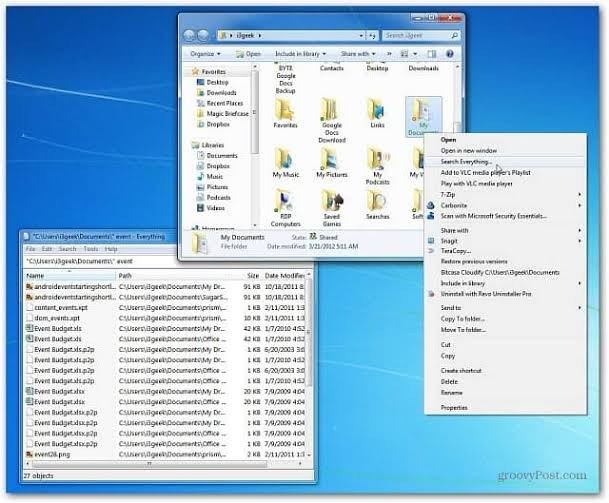Click the Open button in Explorer toolbar
The width and height of the screenshot is (609, 503).
coord(248,54)
